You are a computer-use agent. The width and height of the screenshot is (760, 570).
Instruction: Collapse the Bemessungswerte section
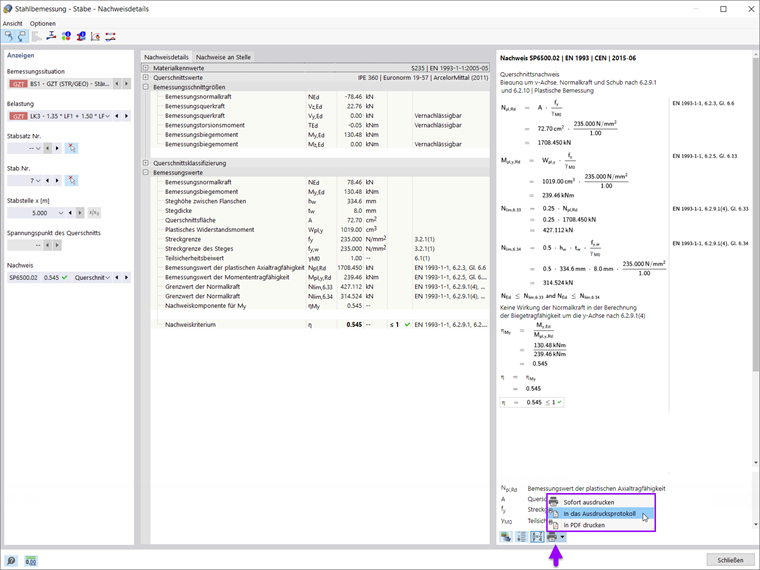[x=145, y=173]
